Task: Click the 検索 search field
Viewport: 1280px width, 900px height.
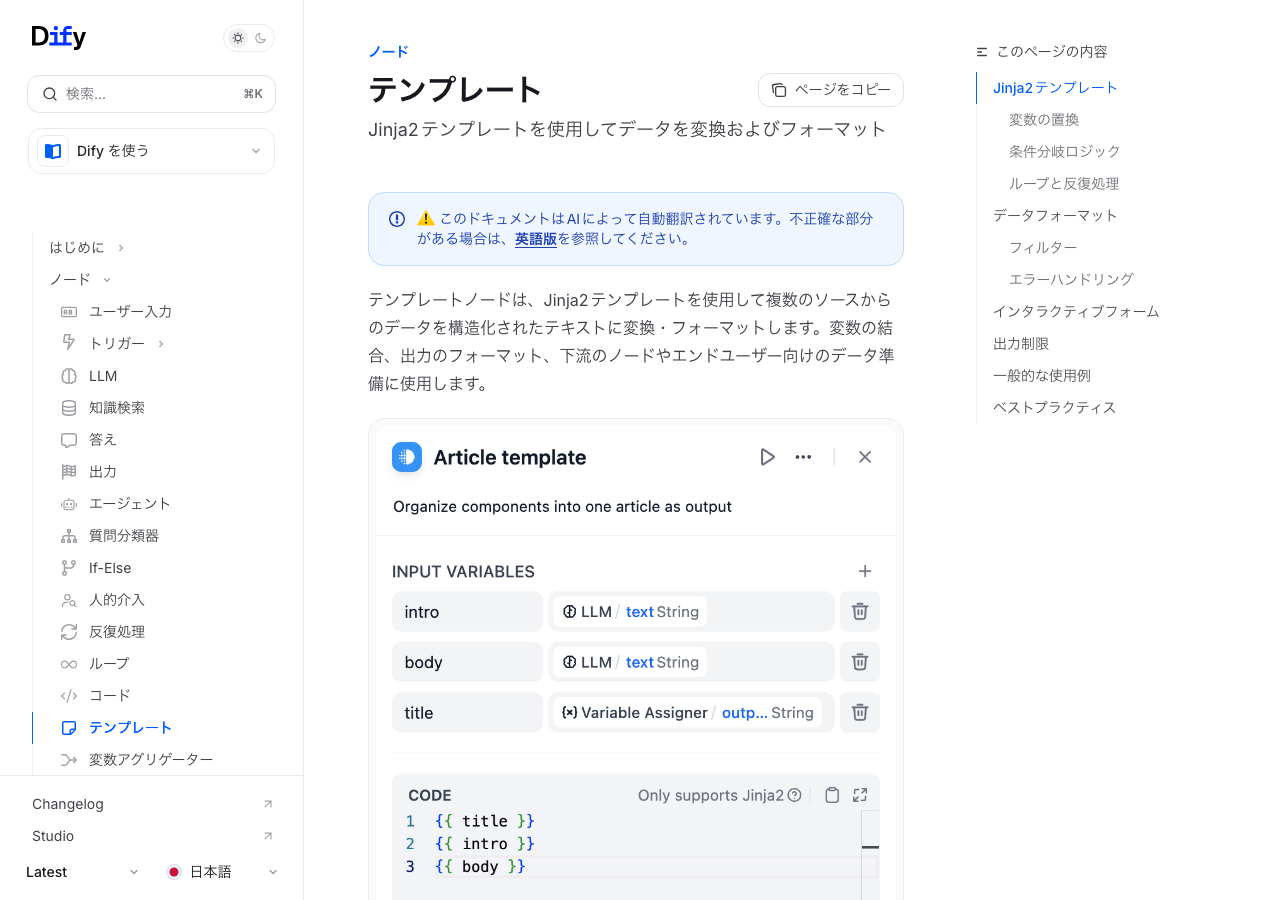Action: tap(151, 94)
